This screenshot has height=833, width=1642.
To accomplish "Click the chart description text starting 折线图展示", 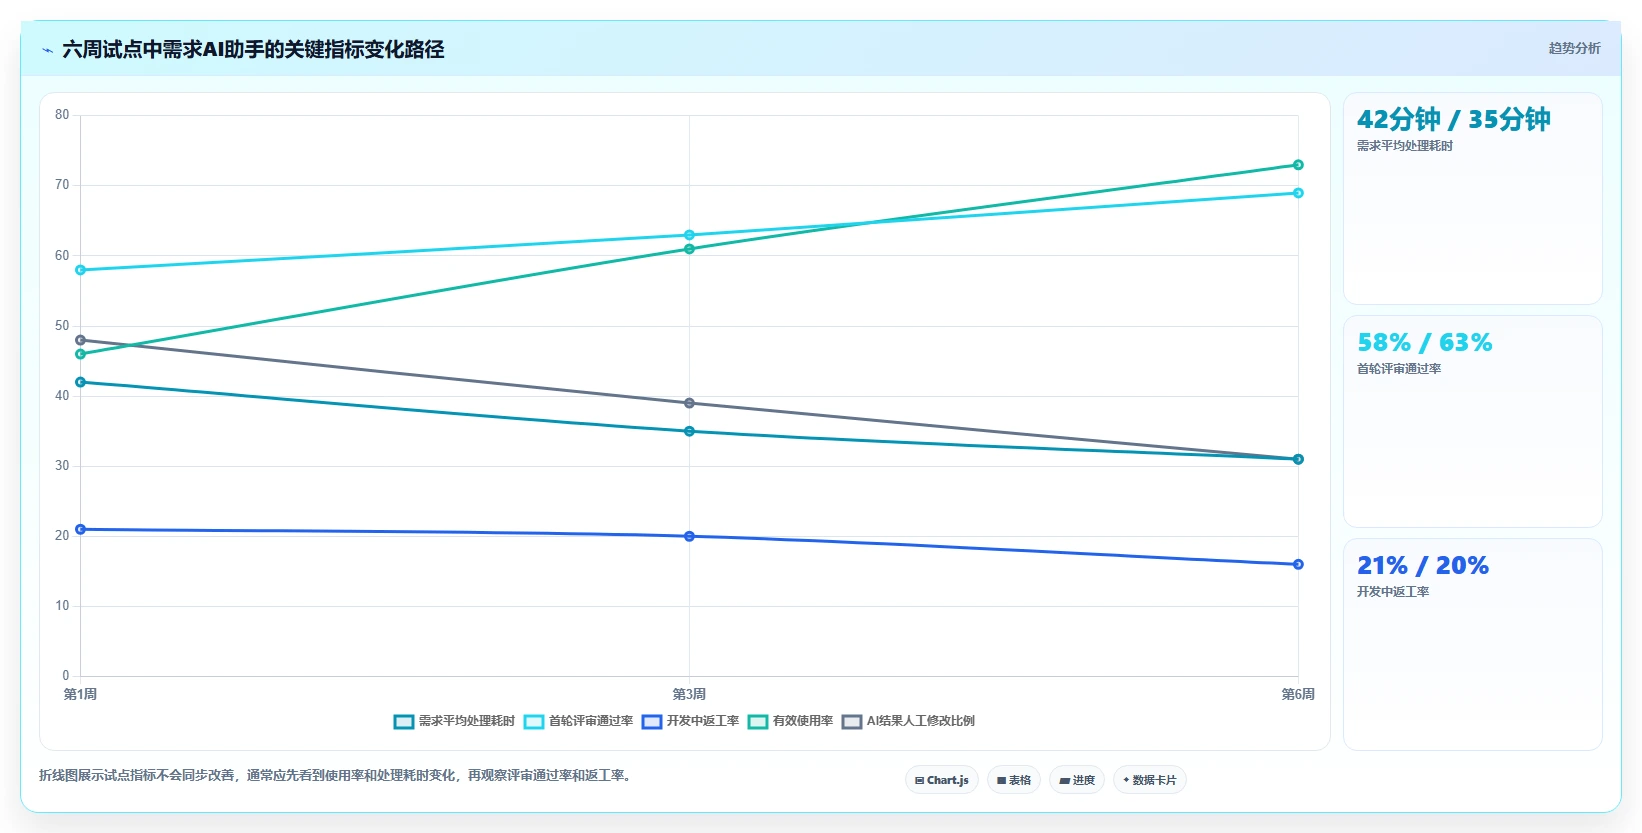I will tap(337, 776).
